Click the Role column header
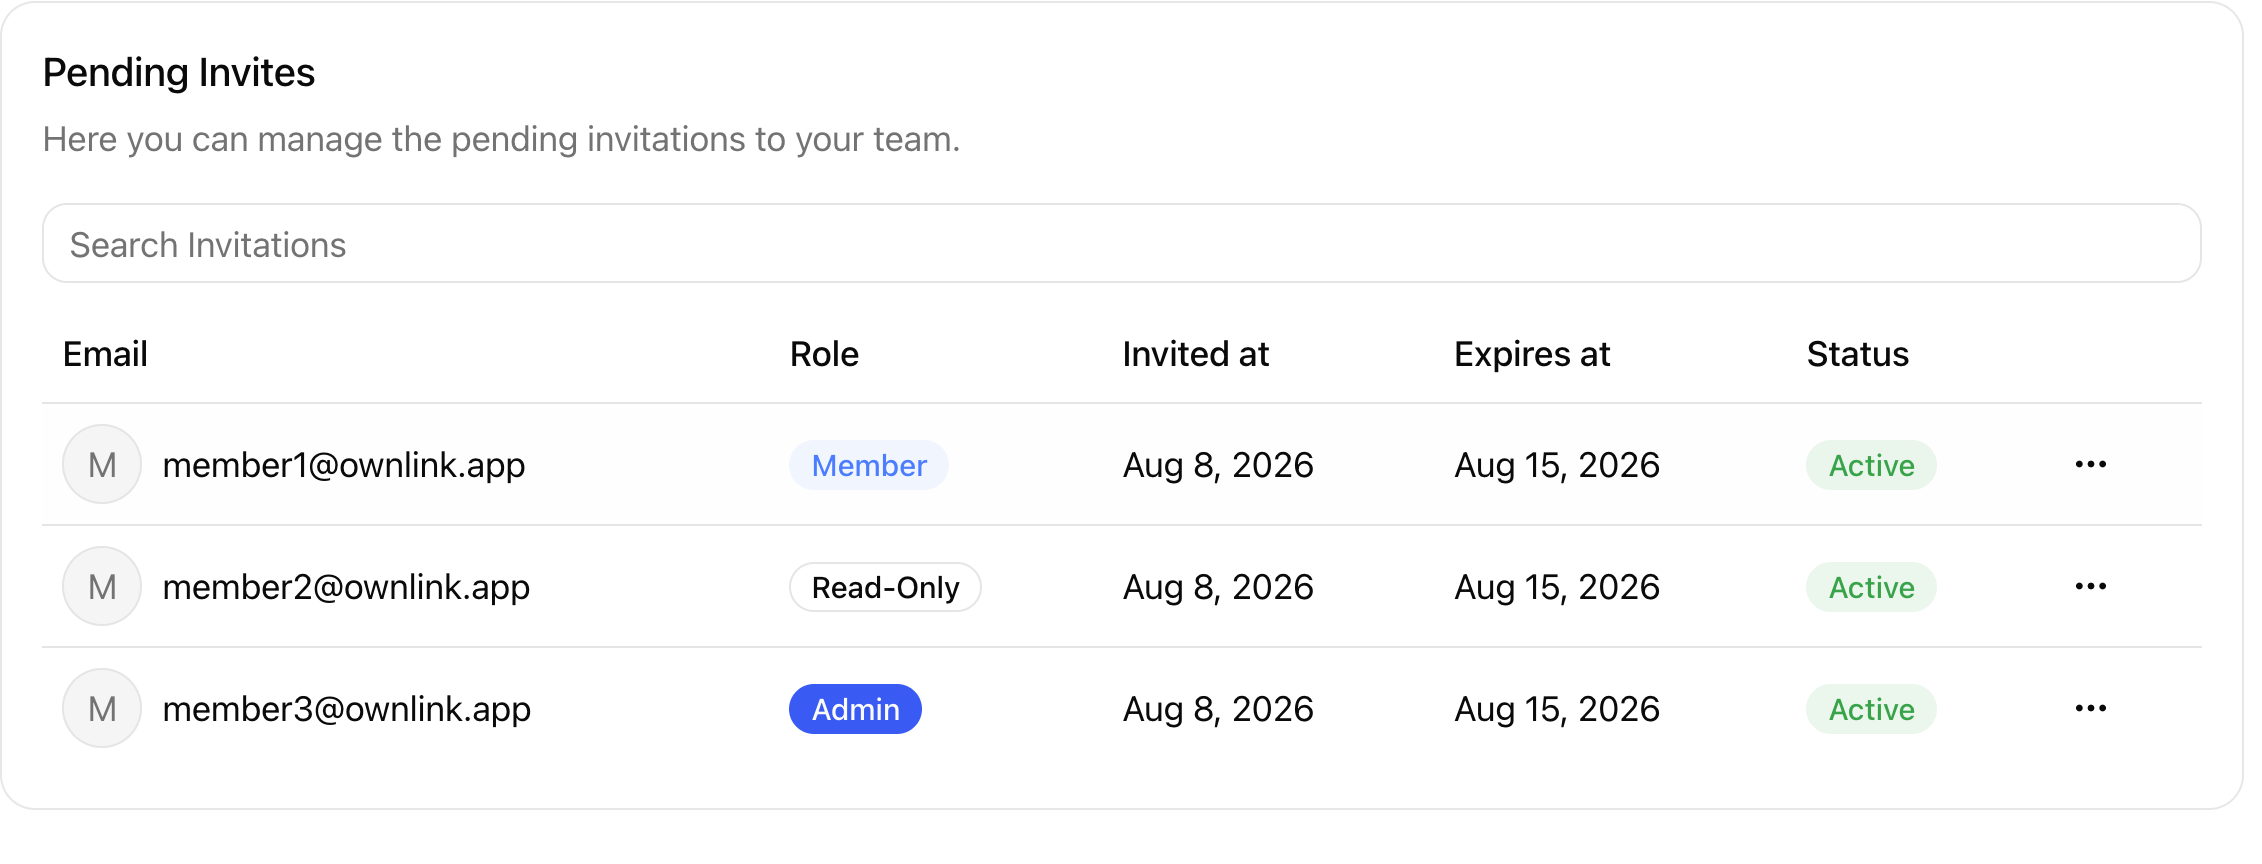 (824, 354)
